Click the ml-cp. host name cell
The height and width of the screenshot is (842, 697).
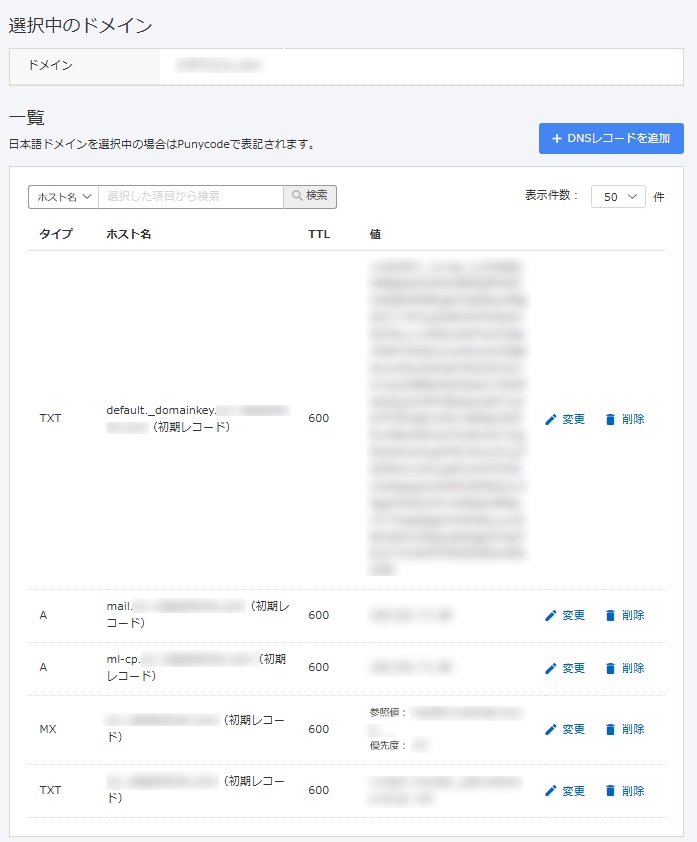click(x=199, y=667)
